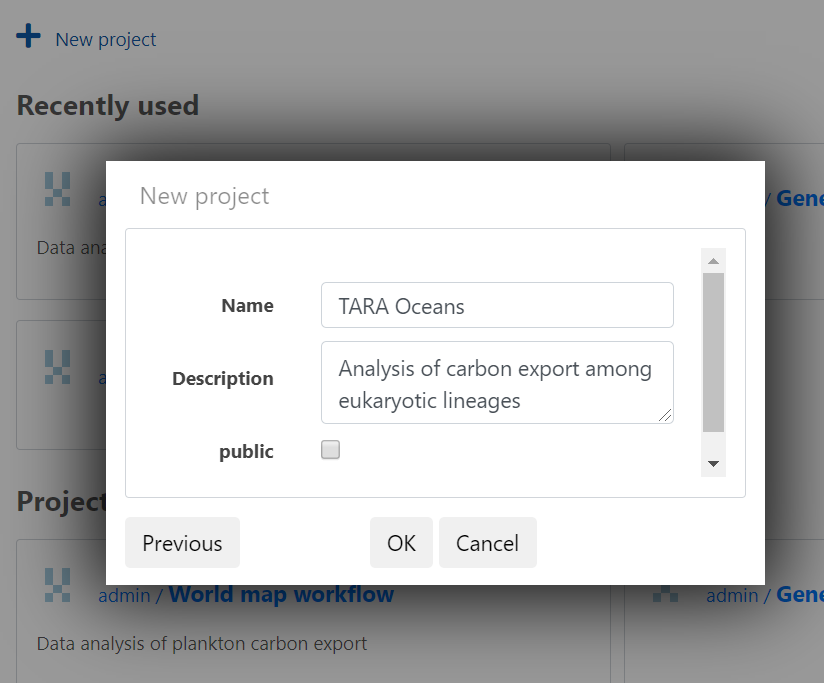Confirm the new project with OK
824x683 pixels.
[401, 543]
